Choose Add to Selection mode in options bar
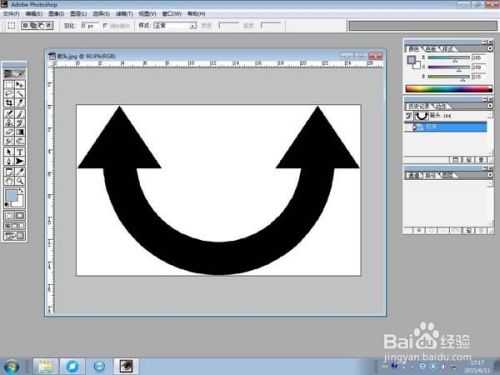Screen dimensions: 500x375 (x=33, y=25)
